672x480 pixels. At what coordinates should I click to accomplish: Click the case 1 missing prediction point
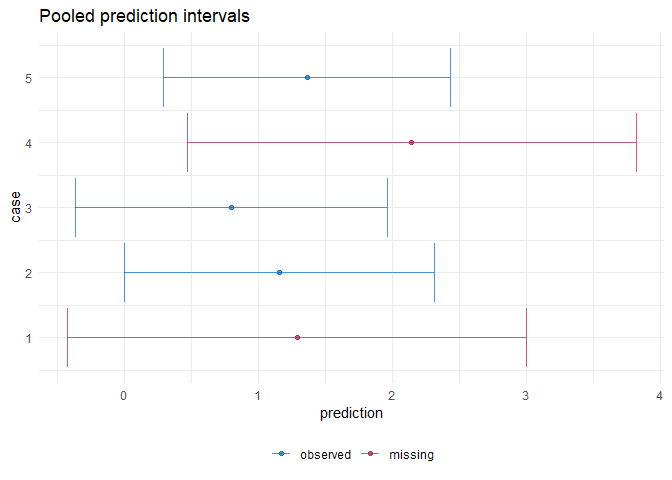pos(297,337)
